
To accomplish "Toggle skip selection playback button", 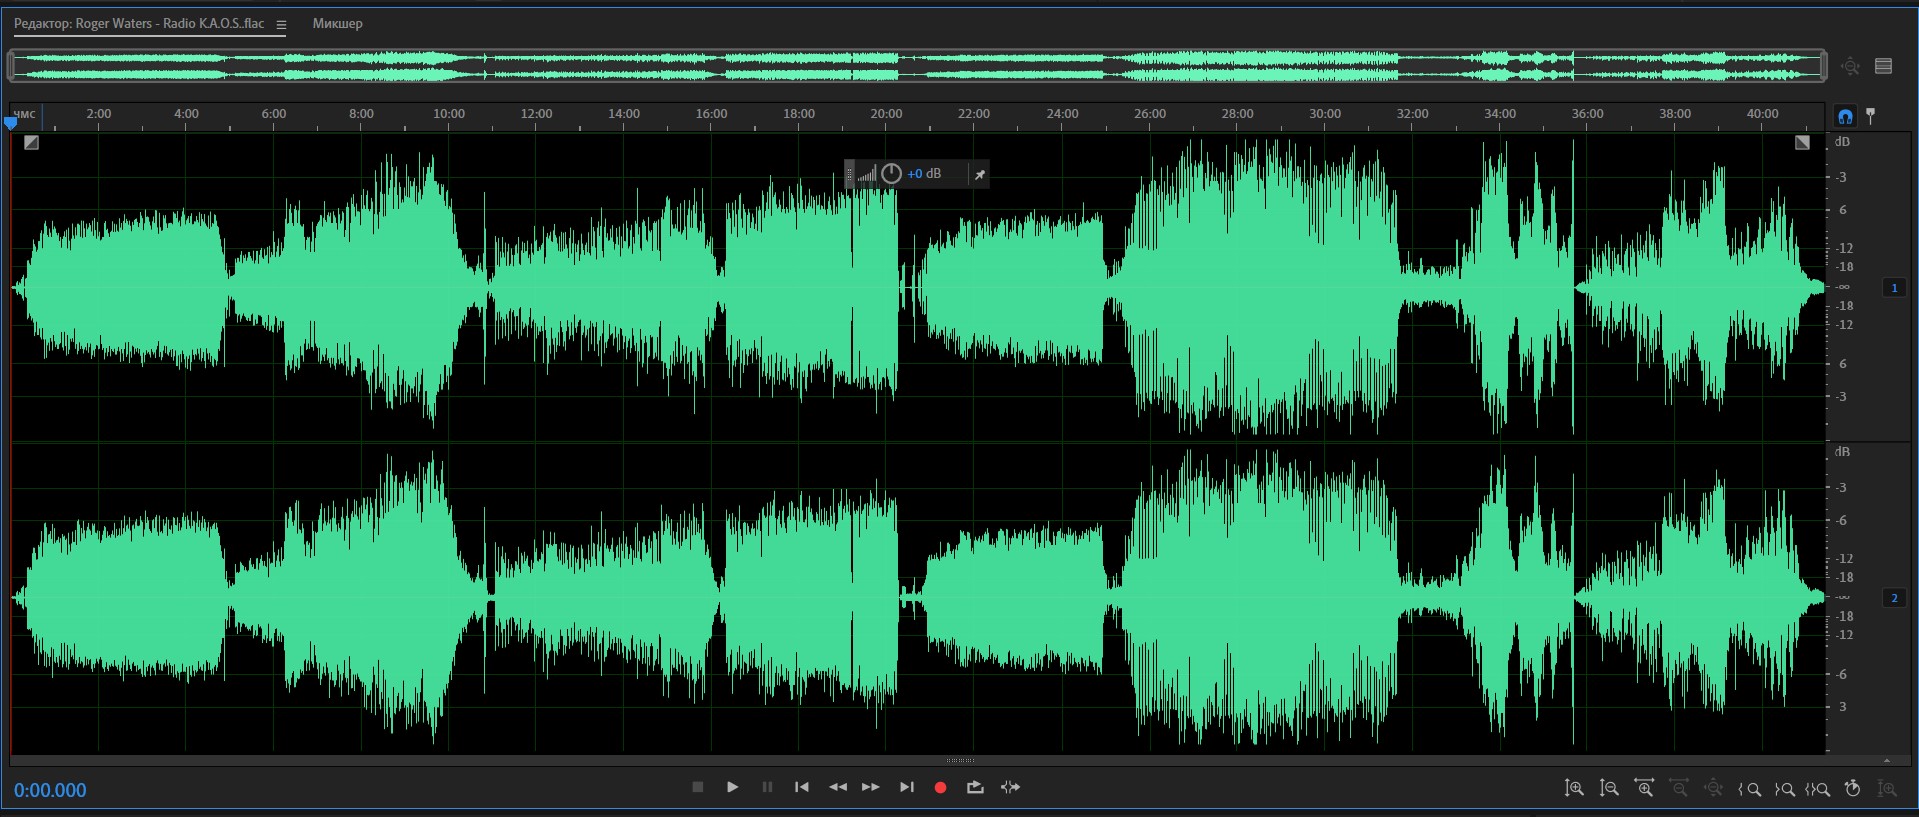I will tap(1010, 787).
